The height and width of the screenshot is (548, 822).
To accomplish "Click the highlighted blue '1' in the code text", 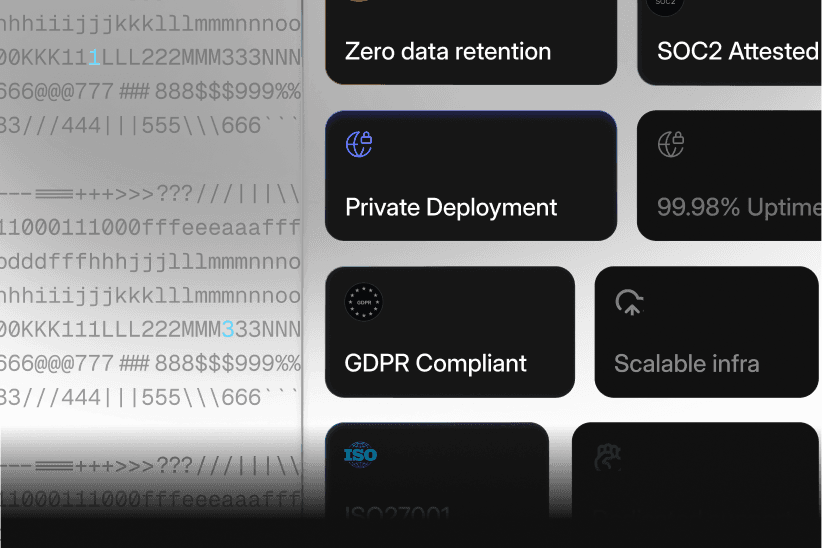I will 94,57.
